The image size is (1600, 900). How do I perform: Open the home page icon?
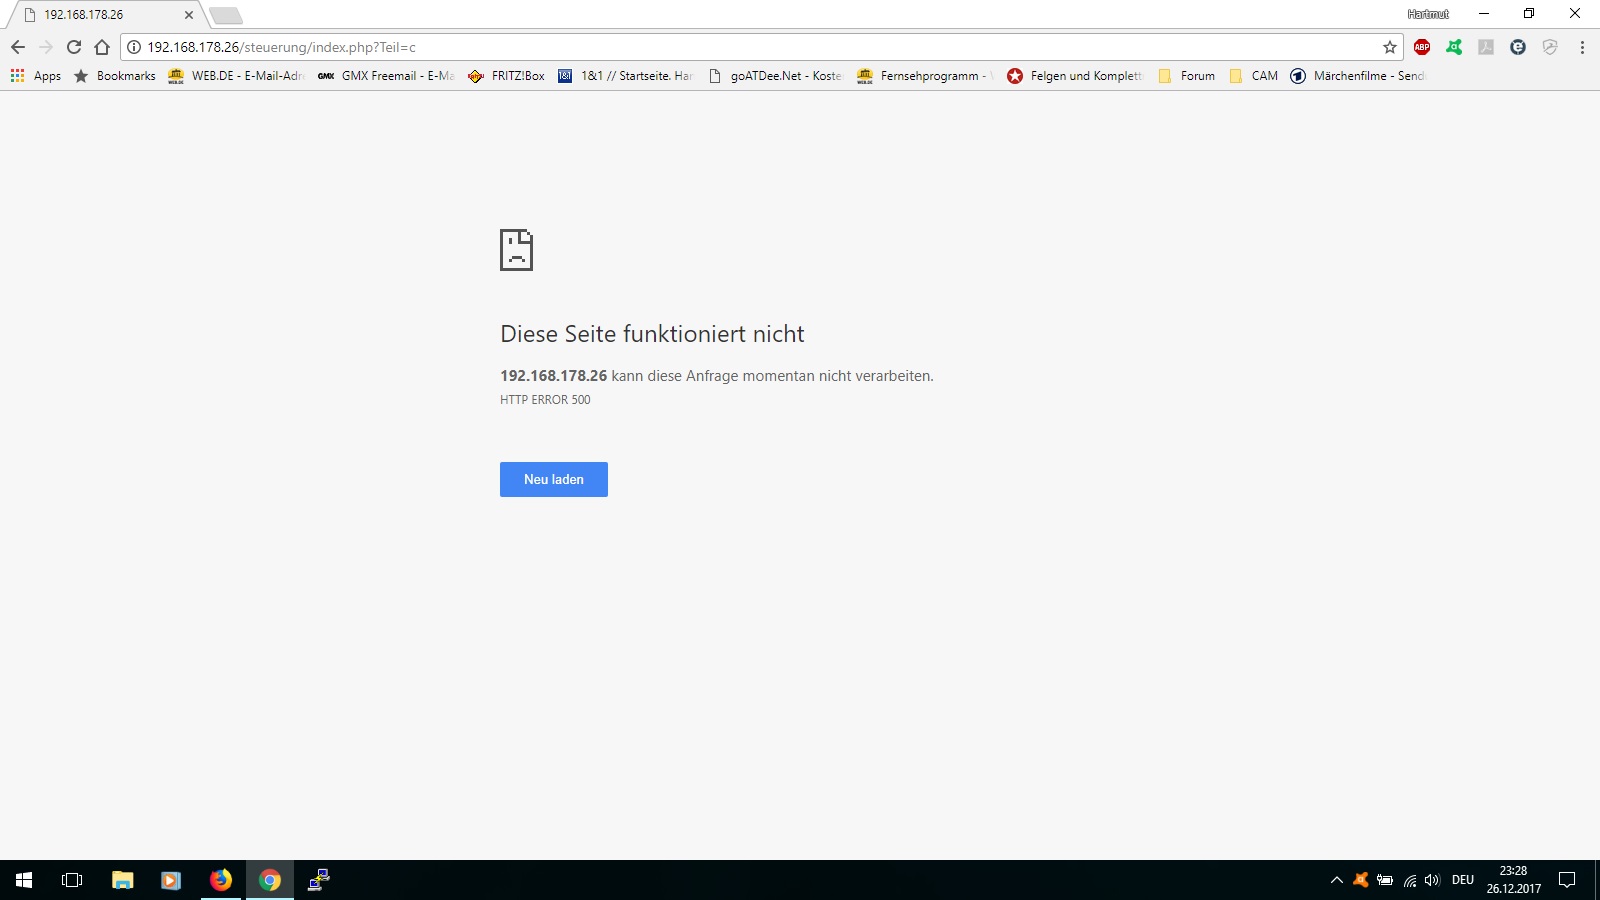[102, 47]
